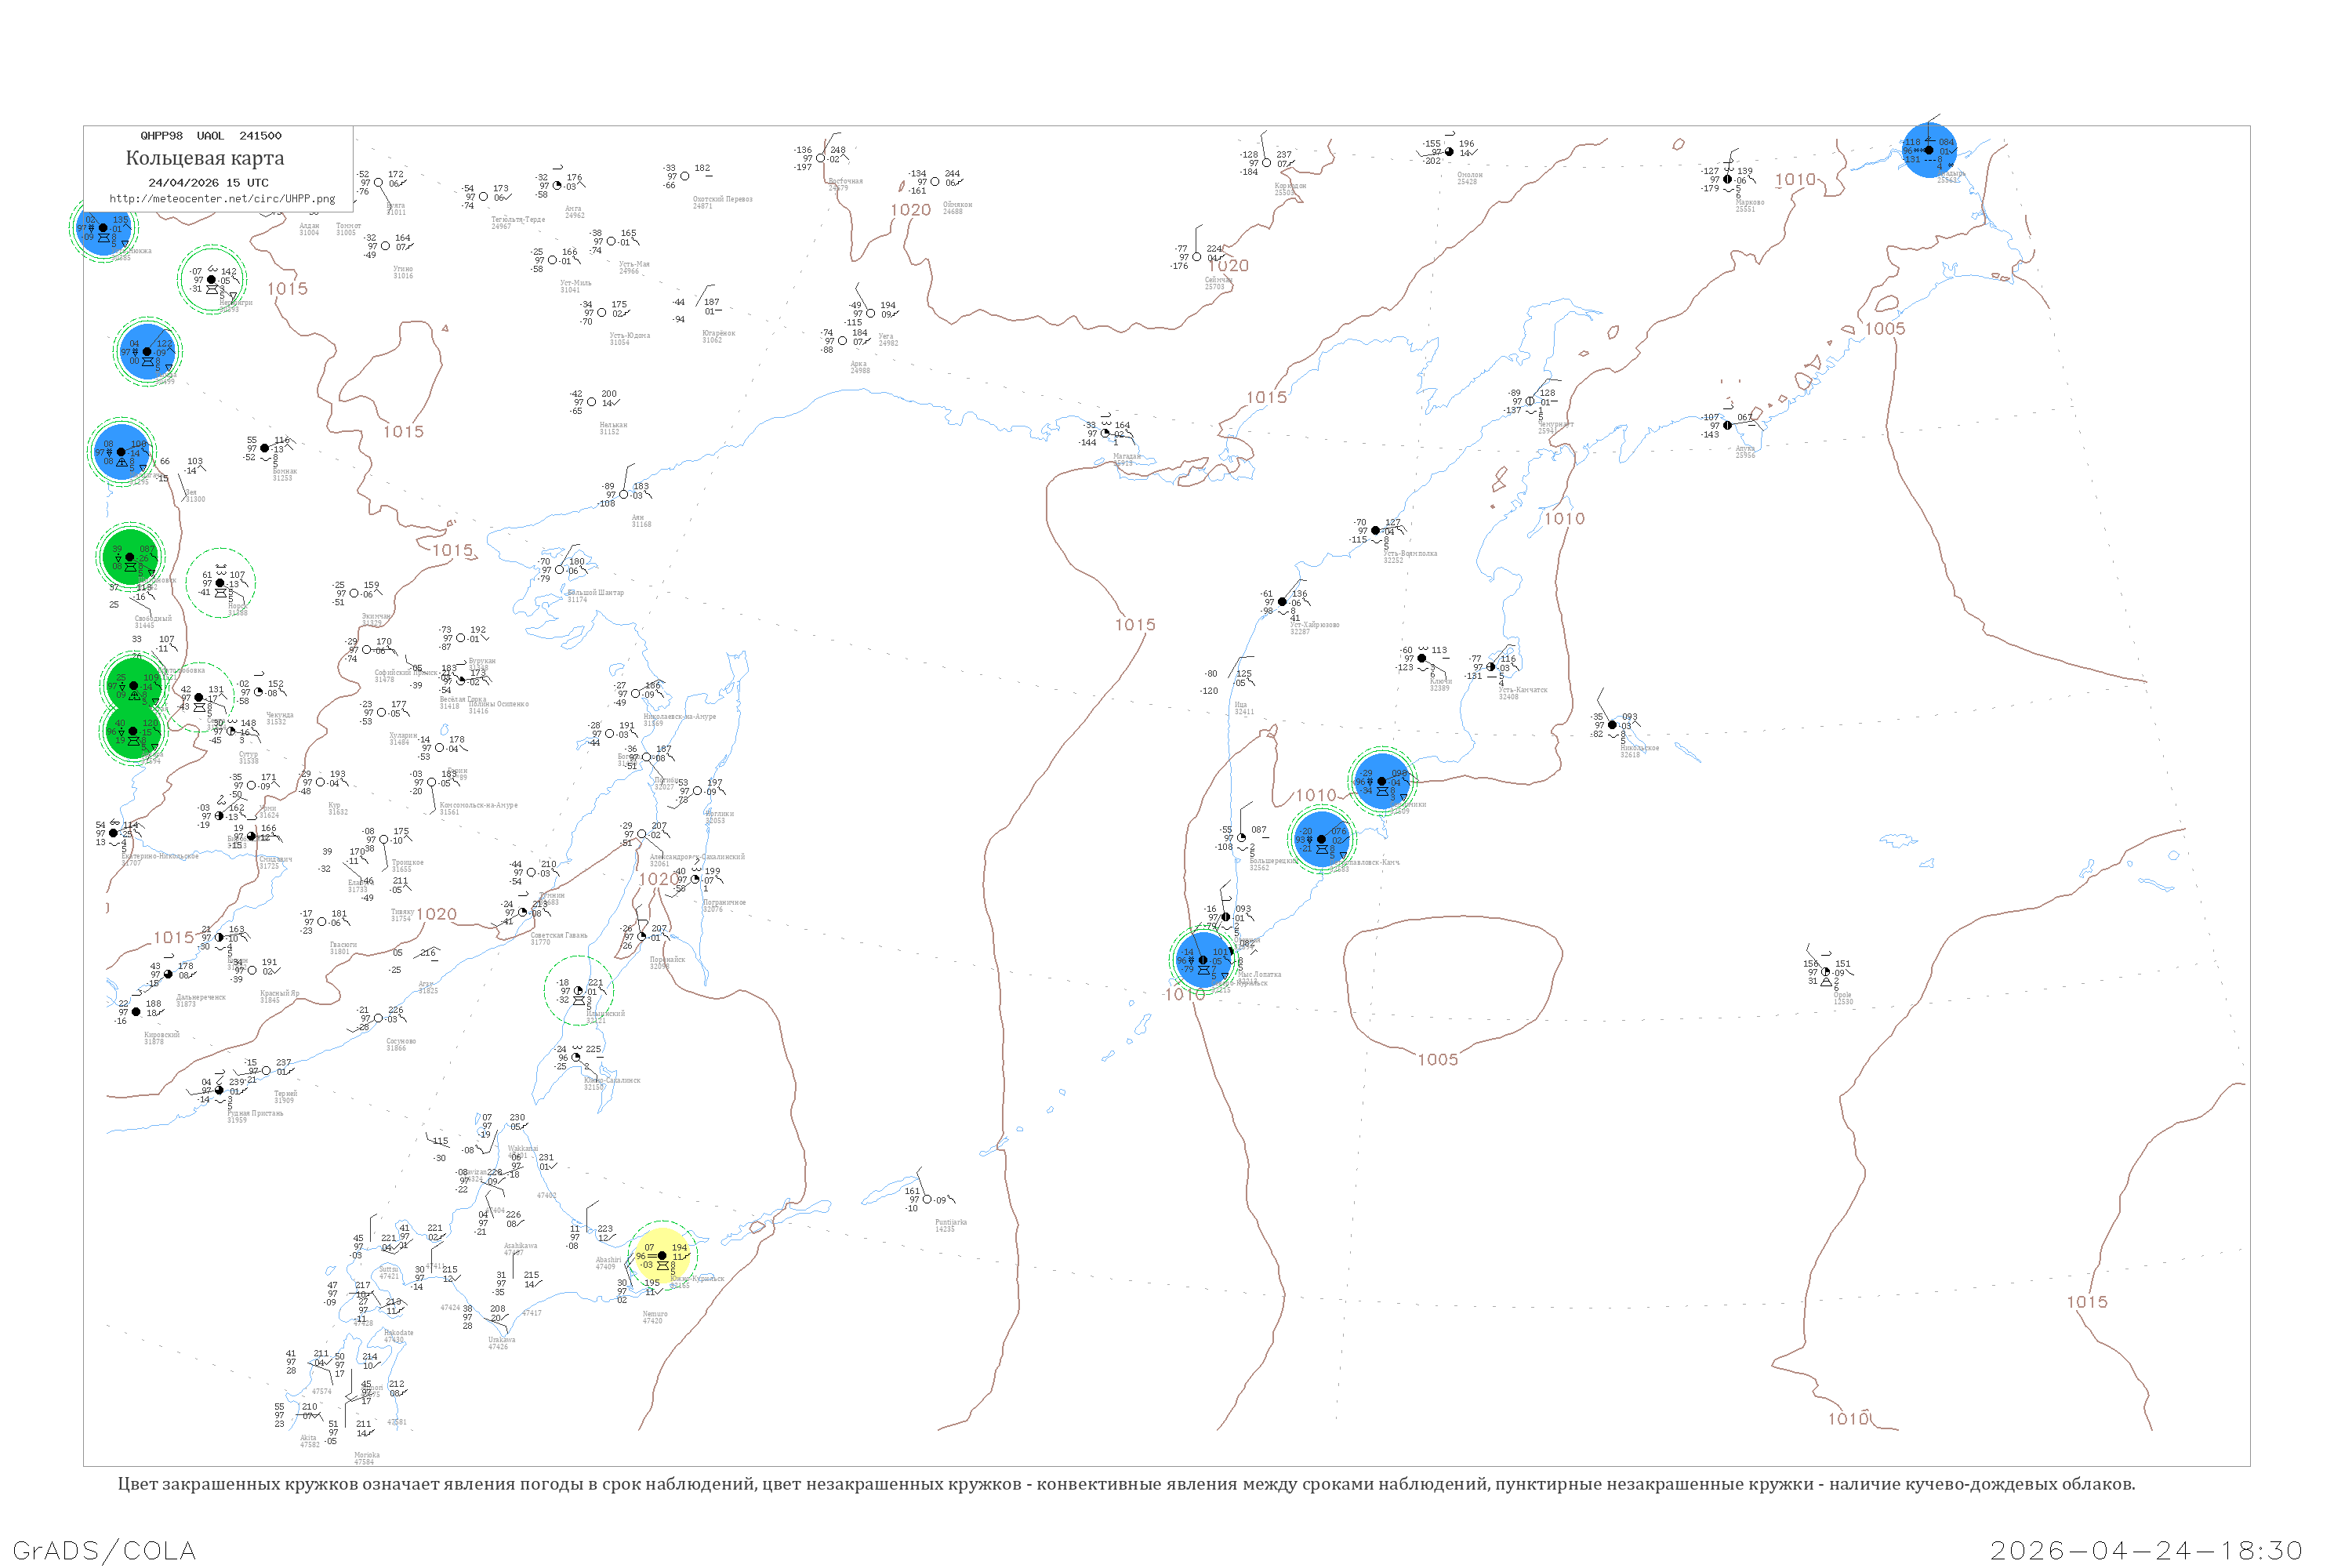Click the Bomnak station filled circle
This screenshot has height=1568, width=2352.
tap(265, 449)
